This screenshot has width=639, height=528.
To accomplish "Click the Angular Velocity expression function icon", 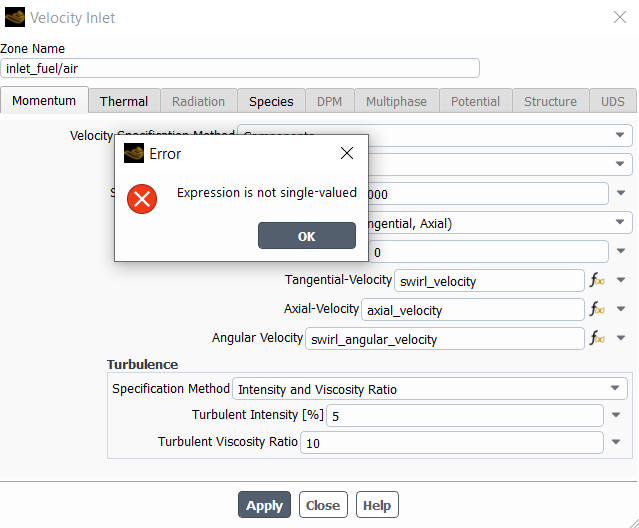I will click(x=598, y=339).
